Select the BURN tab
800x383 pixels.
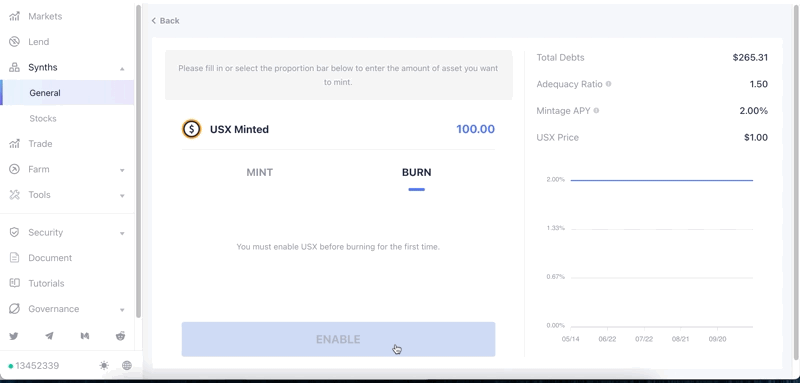[x=416, y=172]
